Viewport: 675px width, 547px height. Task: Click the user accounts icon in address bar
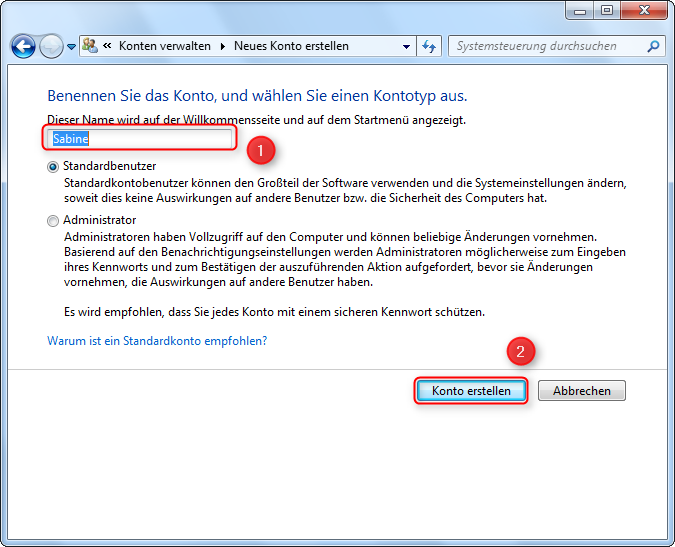point(90,45)
